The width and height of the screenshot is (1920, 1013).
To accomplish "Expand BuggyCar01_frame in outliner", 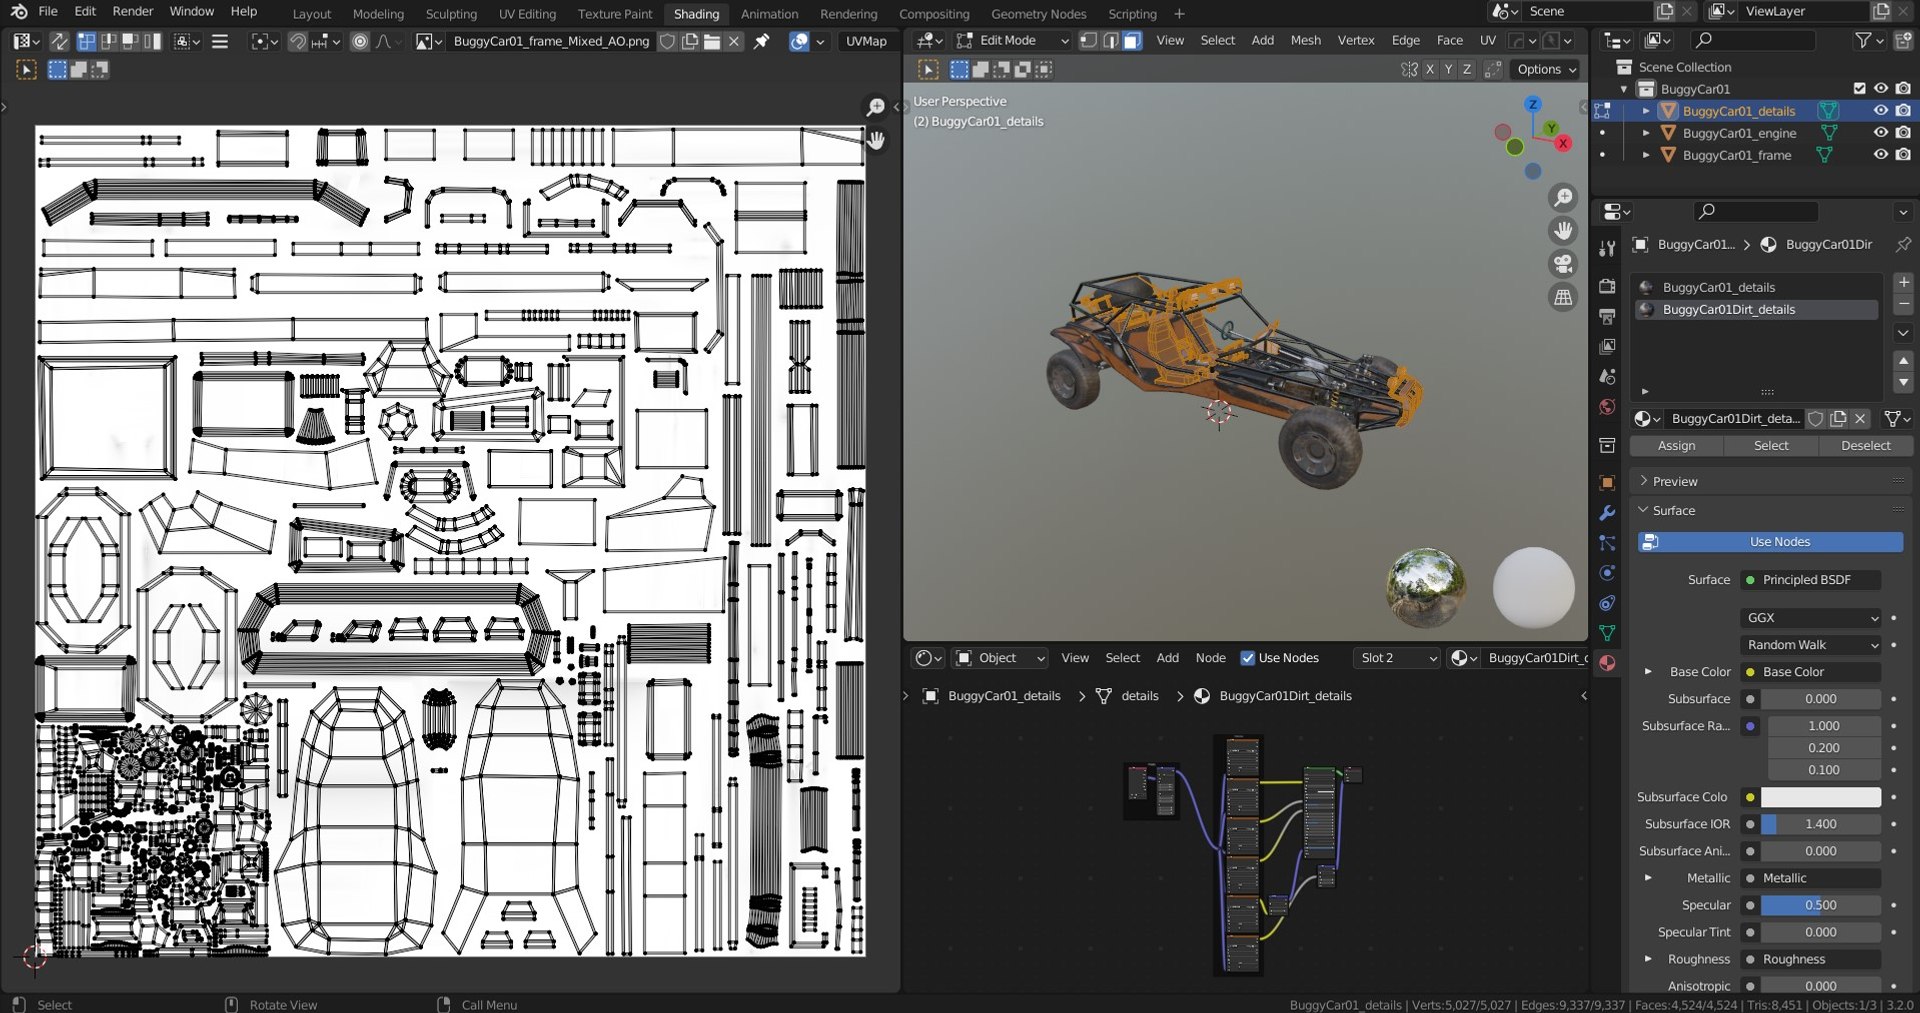I will pos(1646,155).
